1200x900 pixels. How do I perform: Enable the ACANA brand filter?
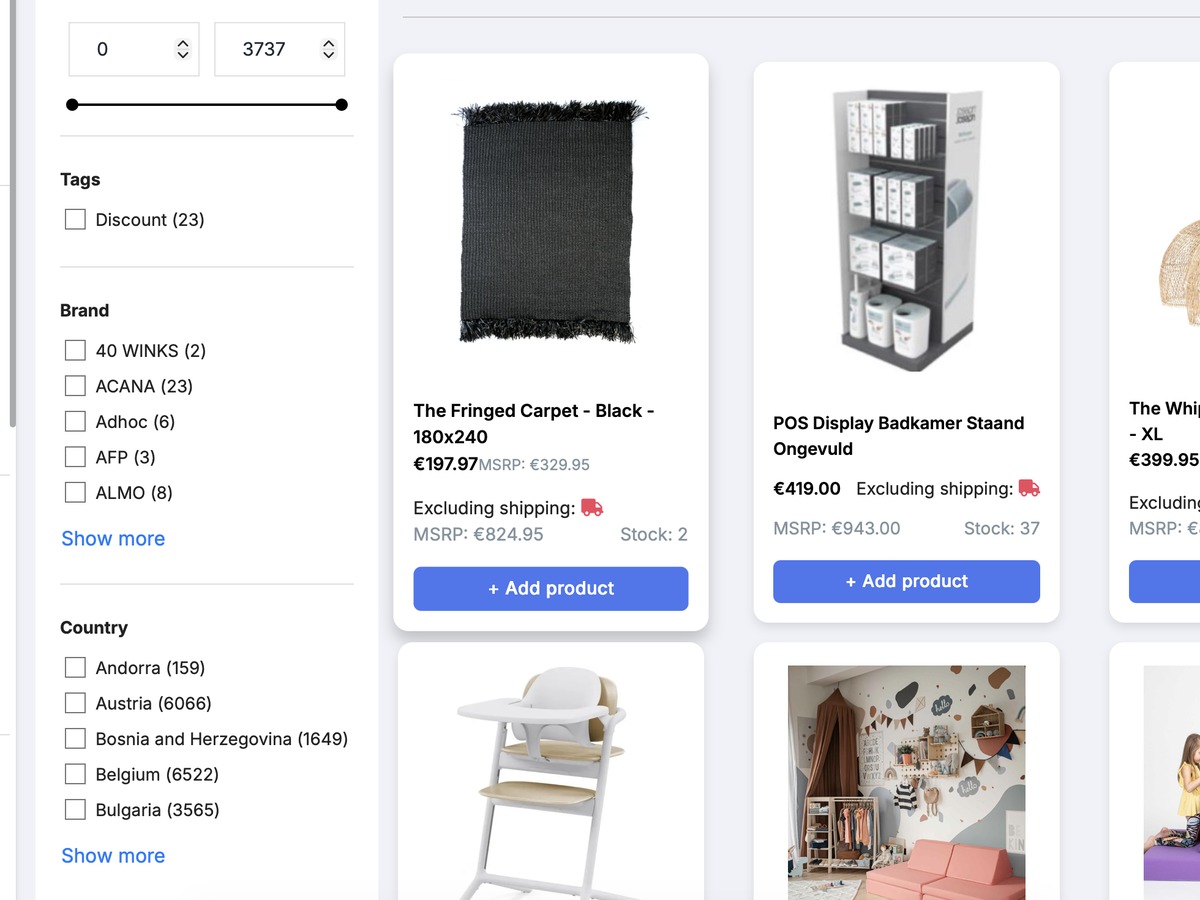tap(75, 386)
